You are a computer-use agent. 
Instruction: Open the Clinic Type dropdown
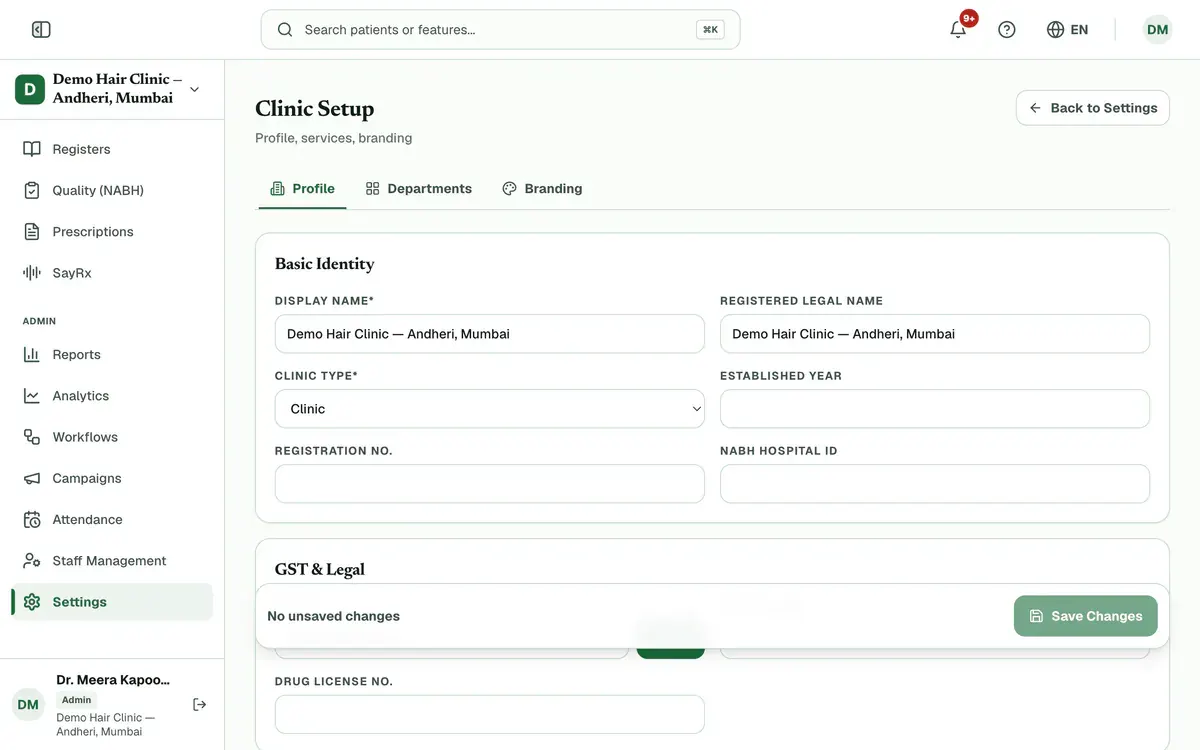point(490,409)
